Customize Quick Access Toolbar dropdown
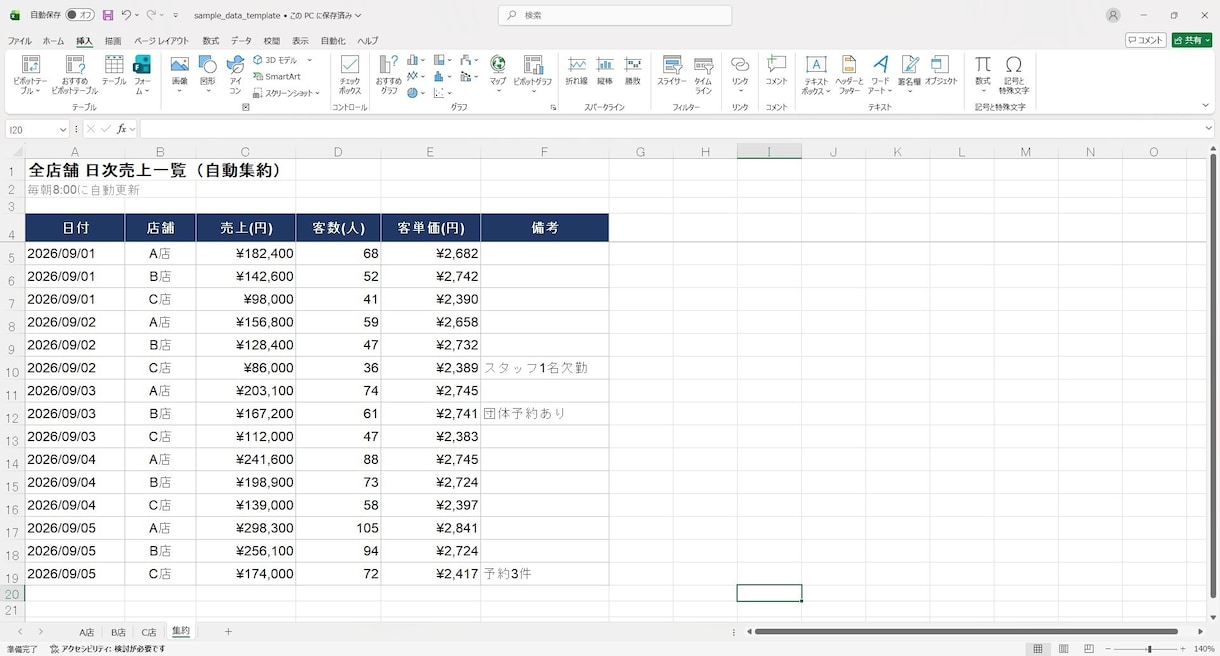The height and width of the screenshot is (656, 1220). tap(176, 15)
